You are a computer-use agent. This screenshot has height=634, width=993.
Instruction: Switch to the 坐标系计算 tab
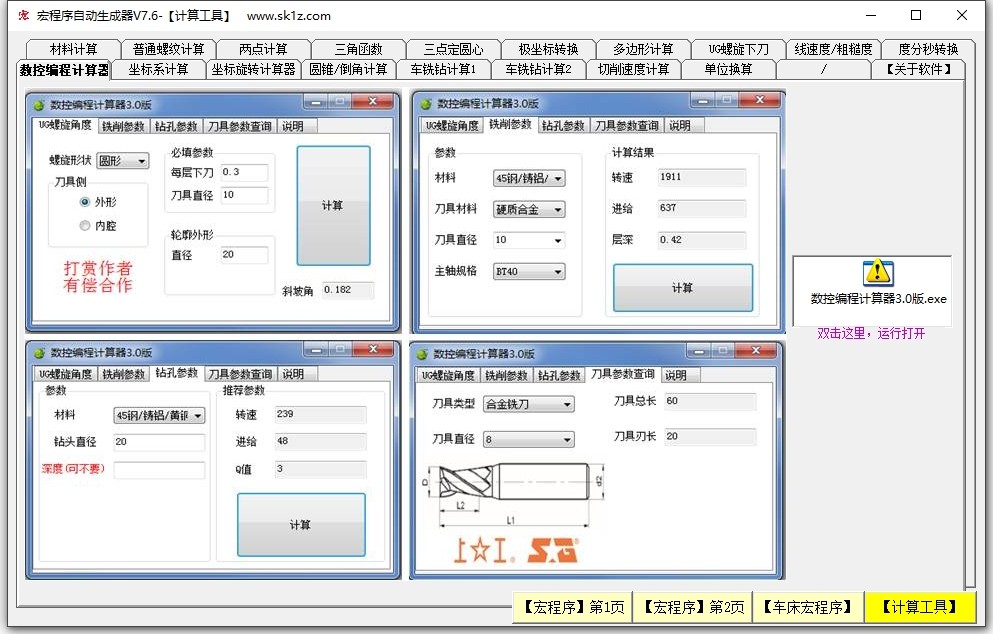pyautogui.click(x=158, y=69)
